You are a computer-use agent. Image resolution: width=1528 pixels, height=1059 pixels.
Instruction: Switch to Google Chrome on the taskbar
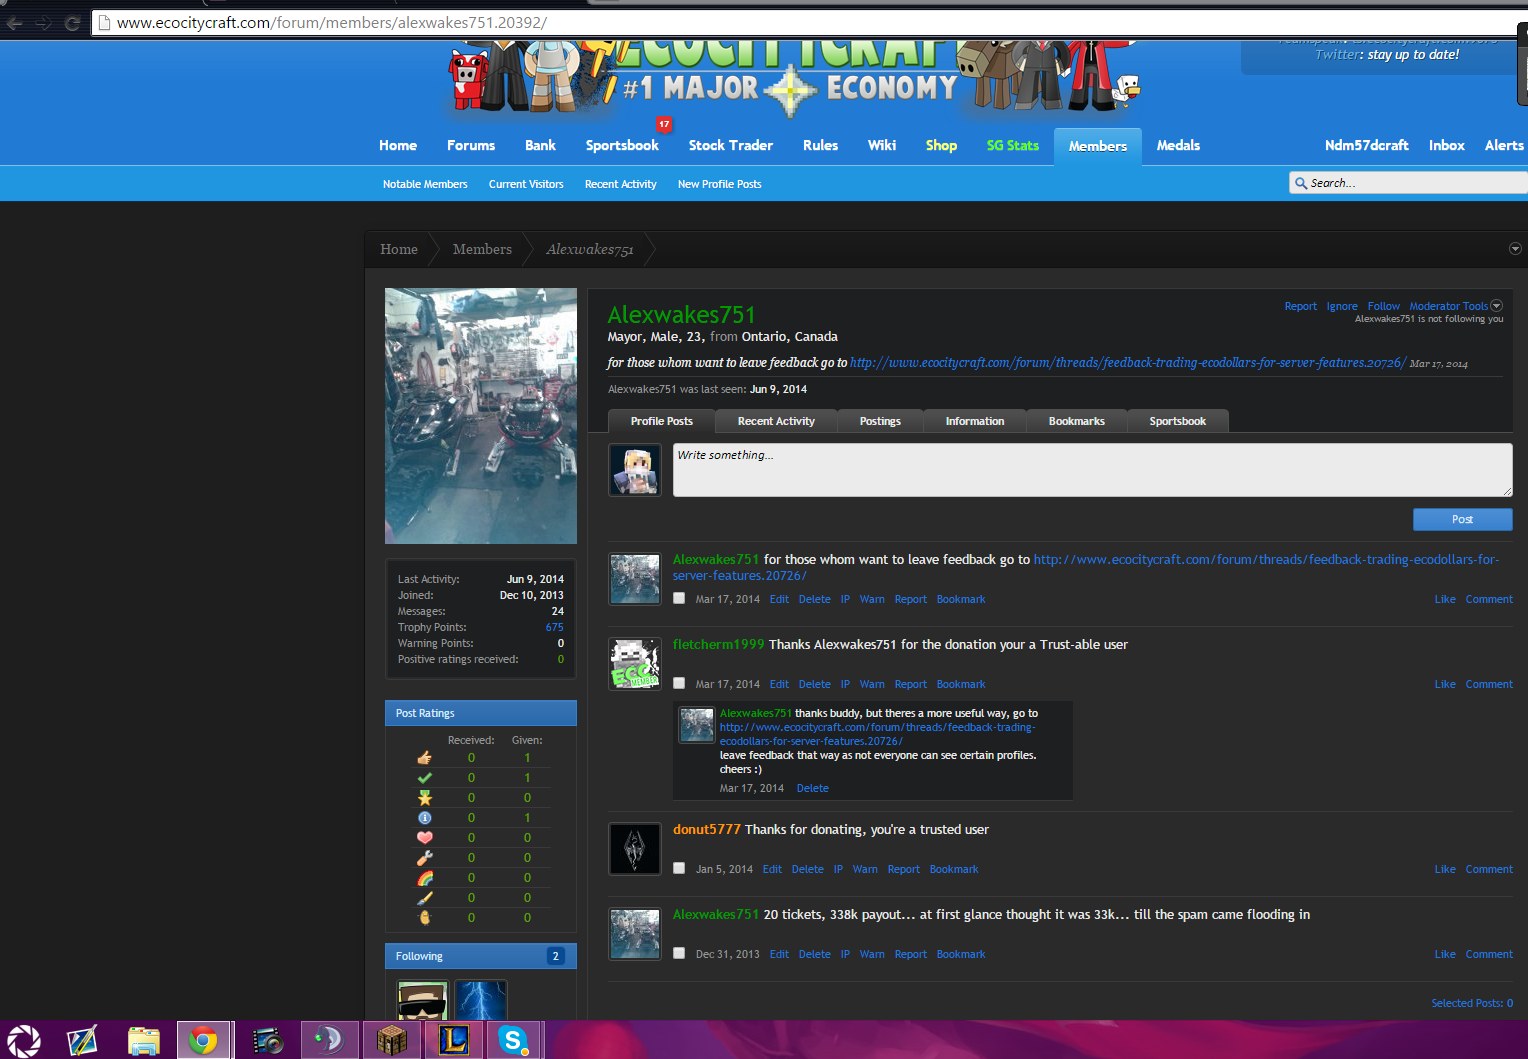[204, 1041]
